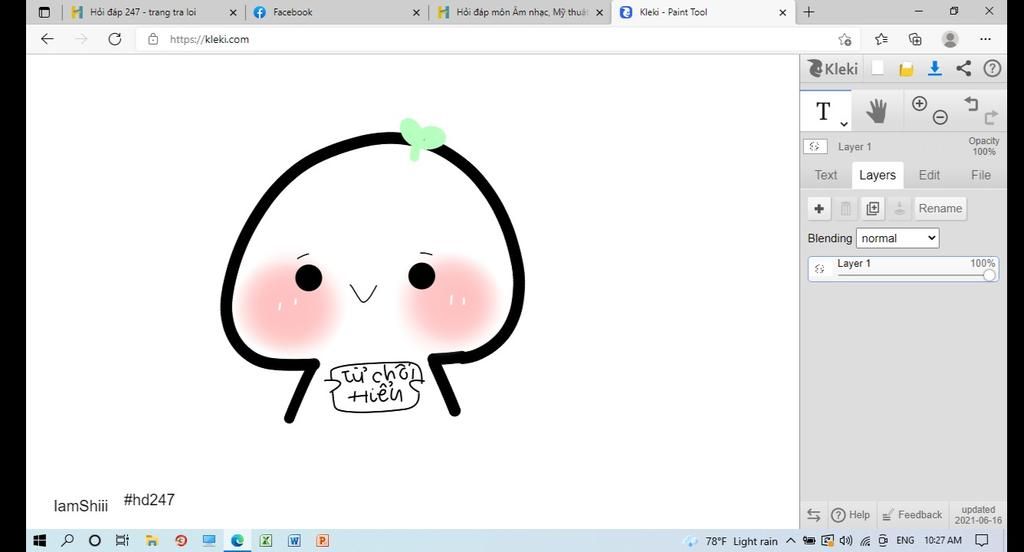Switch to the File tab
This screenshot has height=552, width=1024.
[x=980, y=175]
